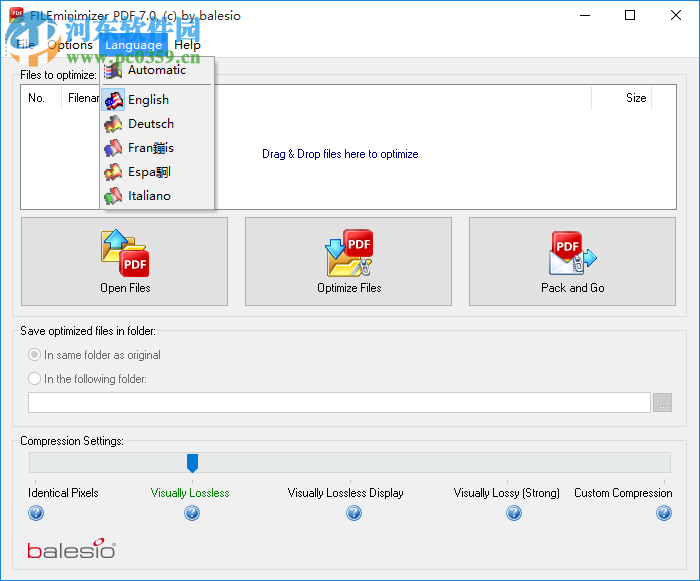Close the FILEminimizer window
Image resolution: width=700 pixels, height=581 pixels.
[x=676, y=15]
